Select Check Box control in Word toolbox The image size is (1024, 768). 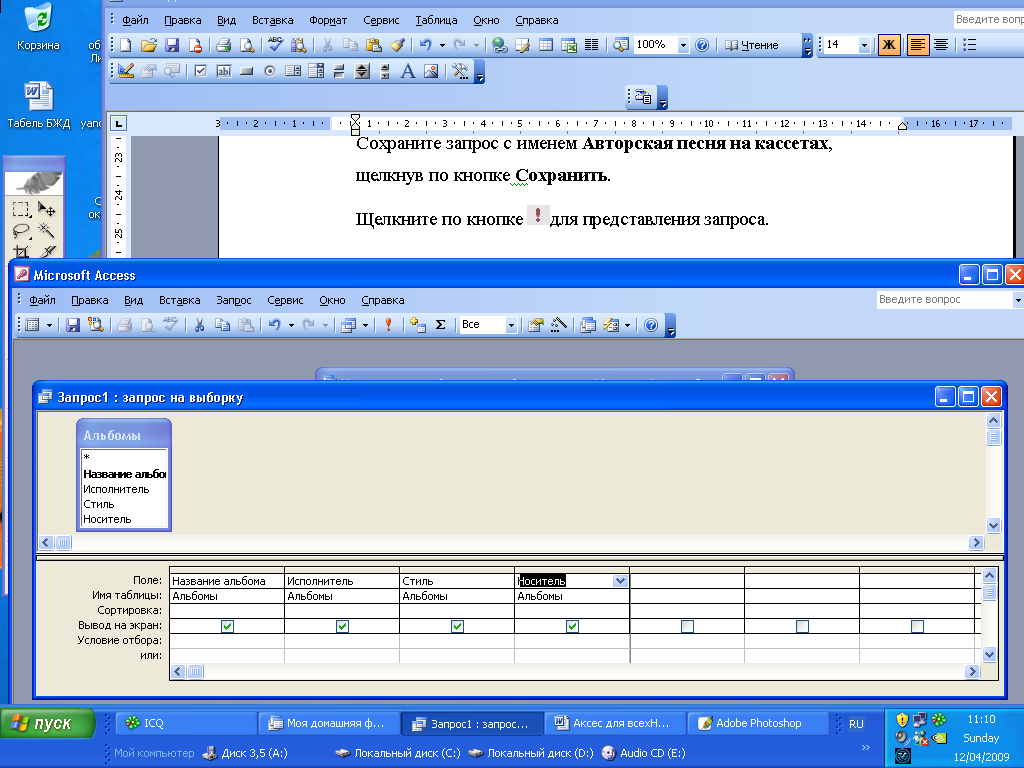(200, 71)
